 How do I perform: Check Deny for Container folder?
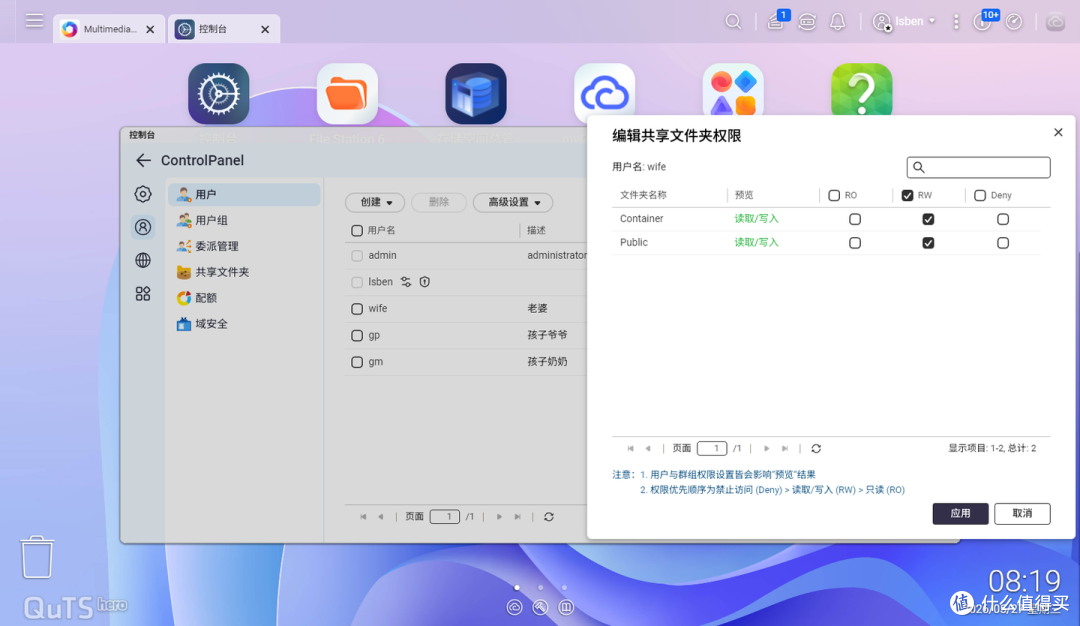tap(1003, 219)
